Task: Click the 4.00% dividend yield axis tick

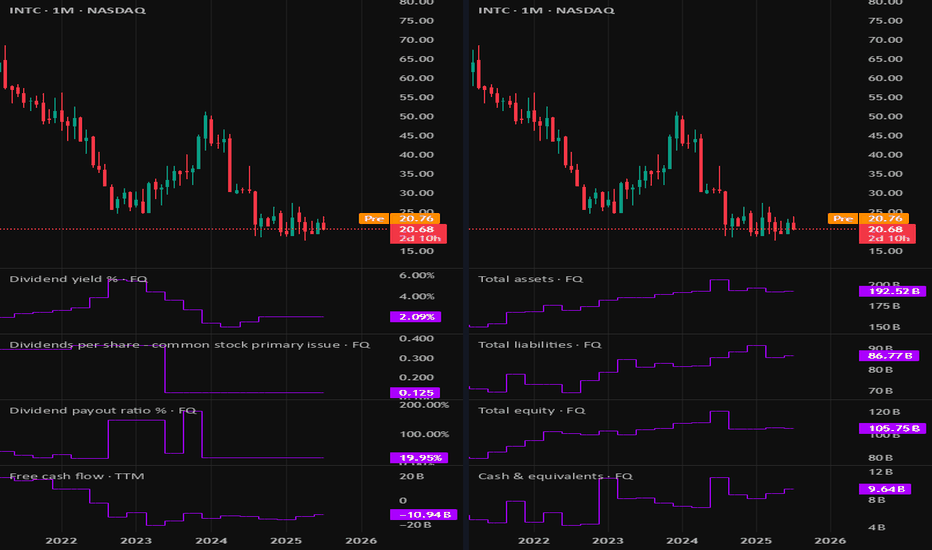Action: [x=416, y=296]
